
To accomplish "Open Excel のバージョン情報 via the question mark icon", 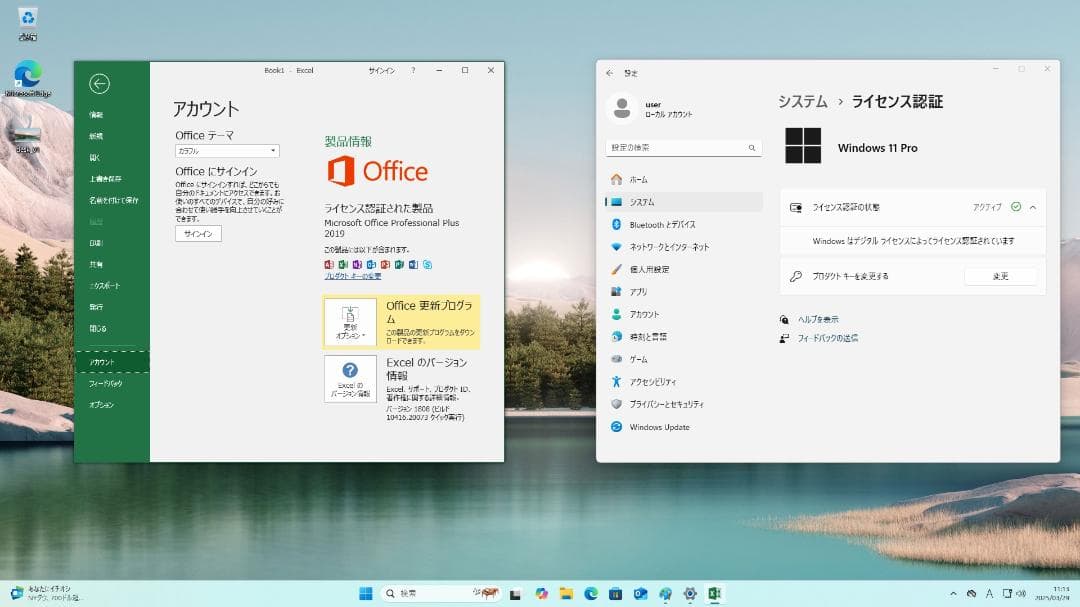I will click(x=349, y=370).
